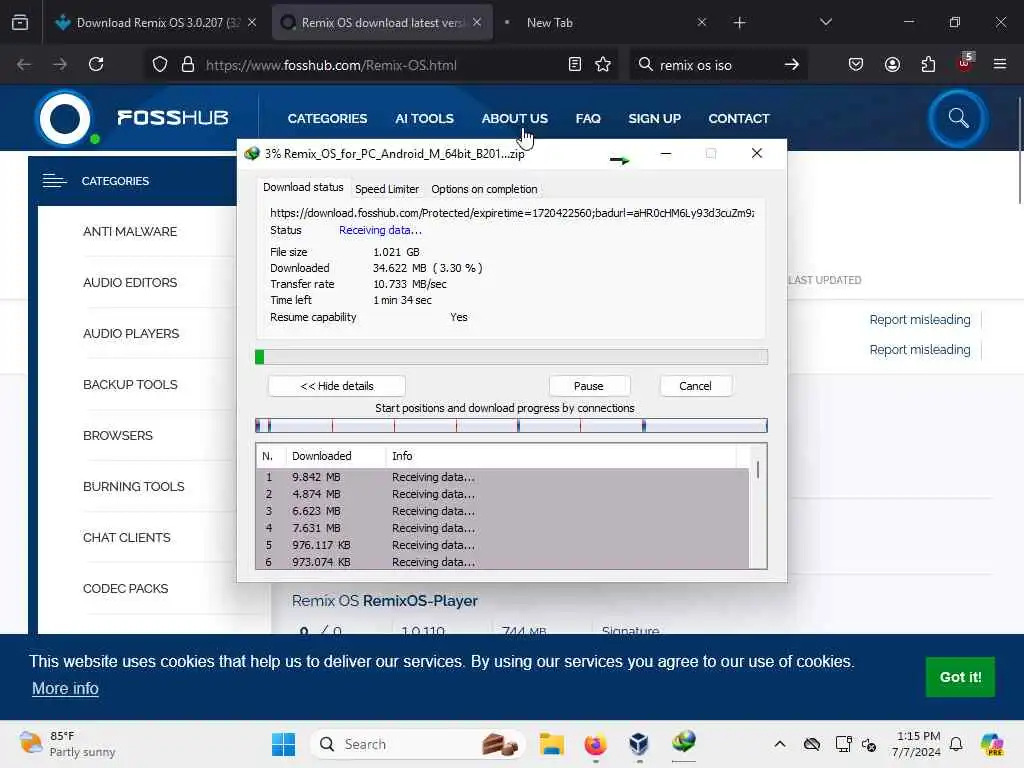Bookmark this page with star icon

click(603, 64)
